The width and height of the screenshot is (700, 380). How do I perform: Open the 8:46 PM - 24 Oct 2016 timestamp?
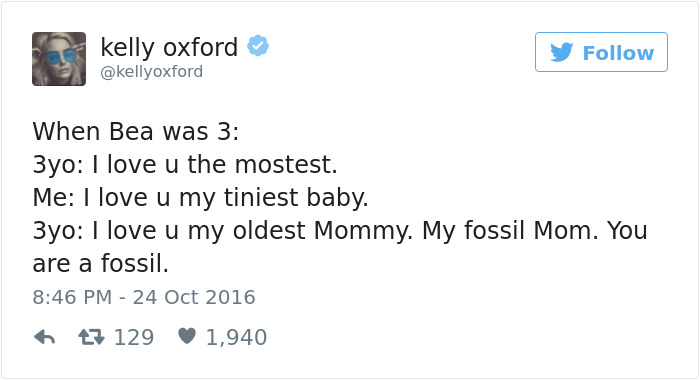(x=144, y=297)
